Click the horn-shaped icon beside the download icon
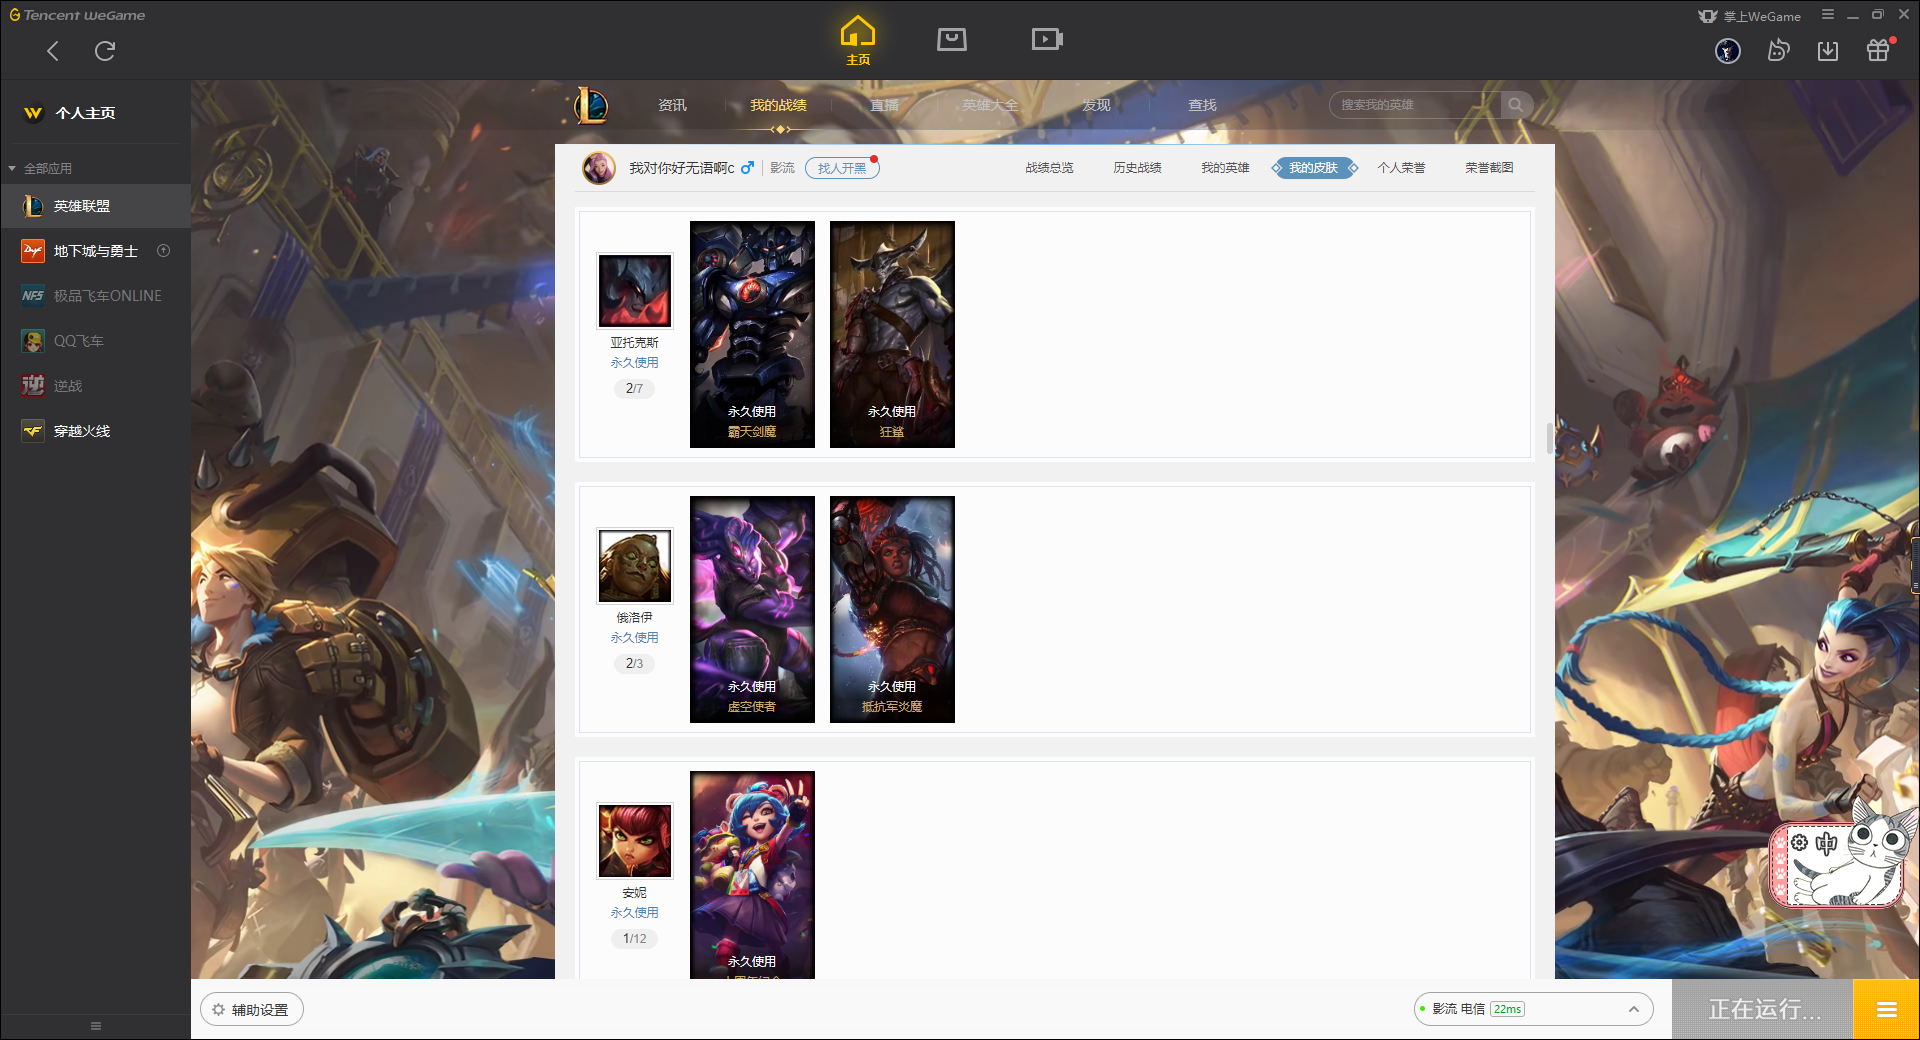The height and width of the screenshot is (1040, 1920). (x=1778, y=50)
